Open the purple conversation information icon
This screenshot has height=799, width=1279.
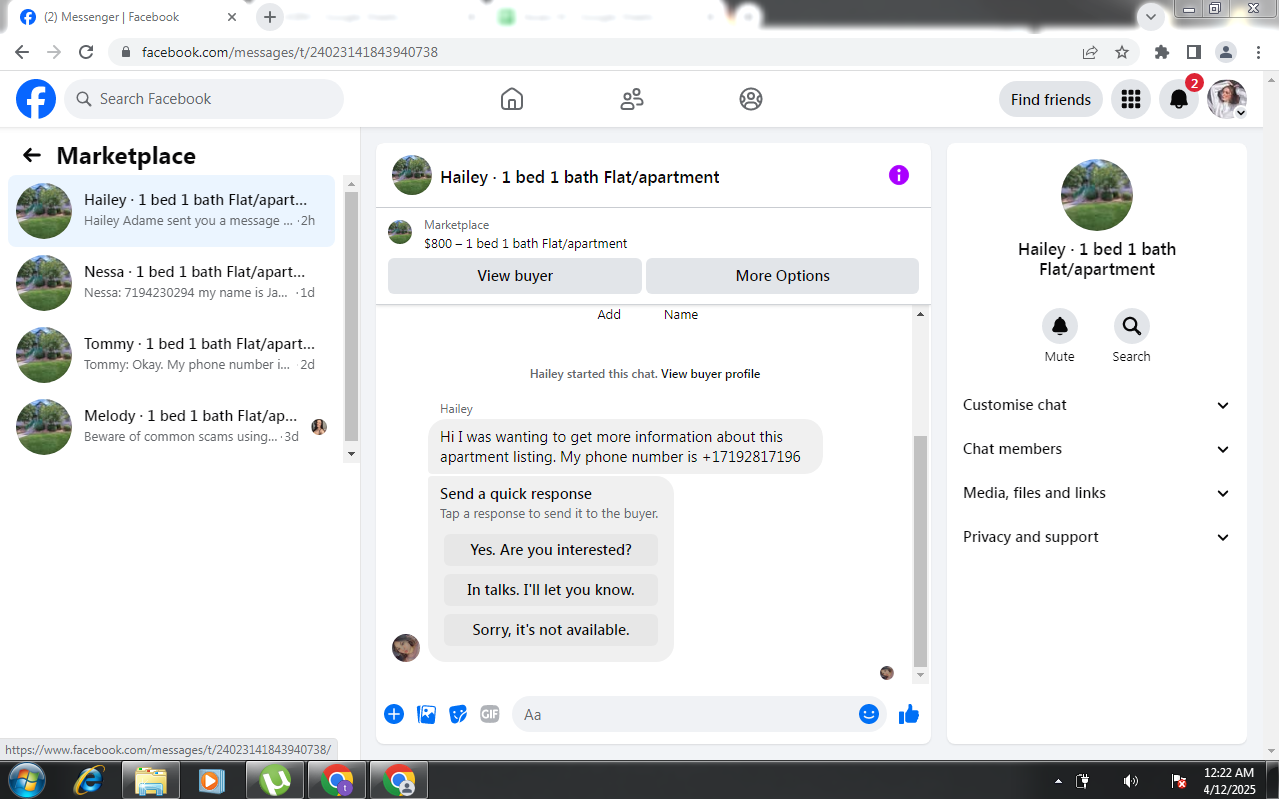pos(899,176)
